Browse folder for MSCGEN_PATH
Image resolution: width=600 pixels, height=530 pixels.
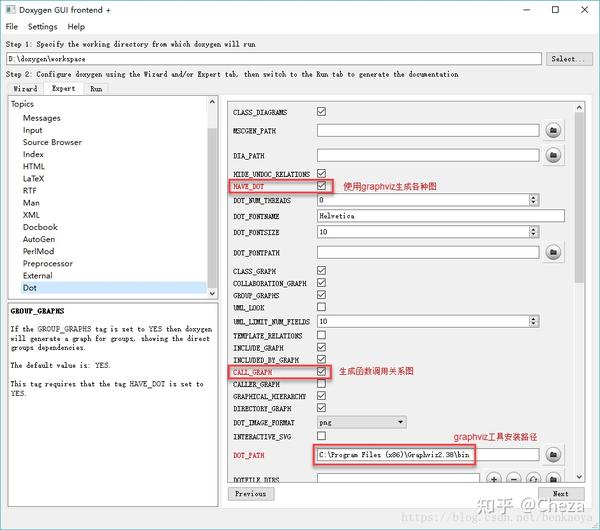click(x=553, y=130)
